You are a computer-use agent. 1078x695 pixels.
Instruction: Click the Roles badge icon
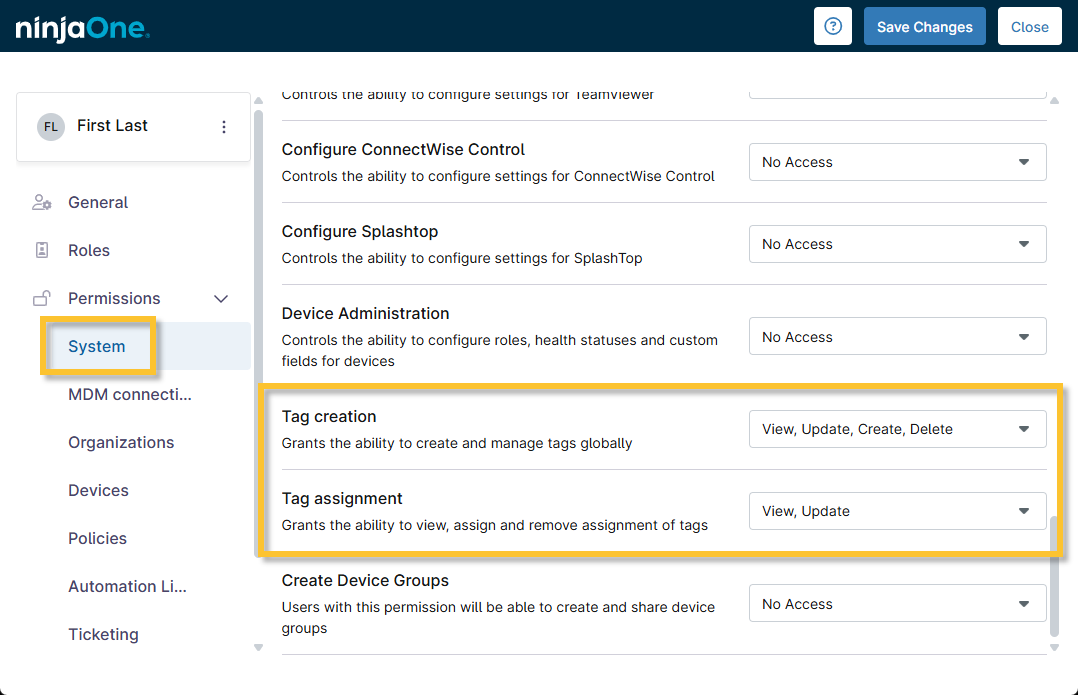42,251
